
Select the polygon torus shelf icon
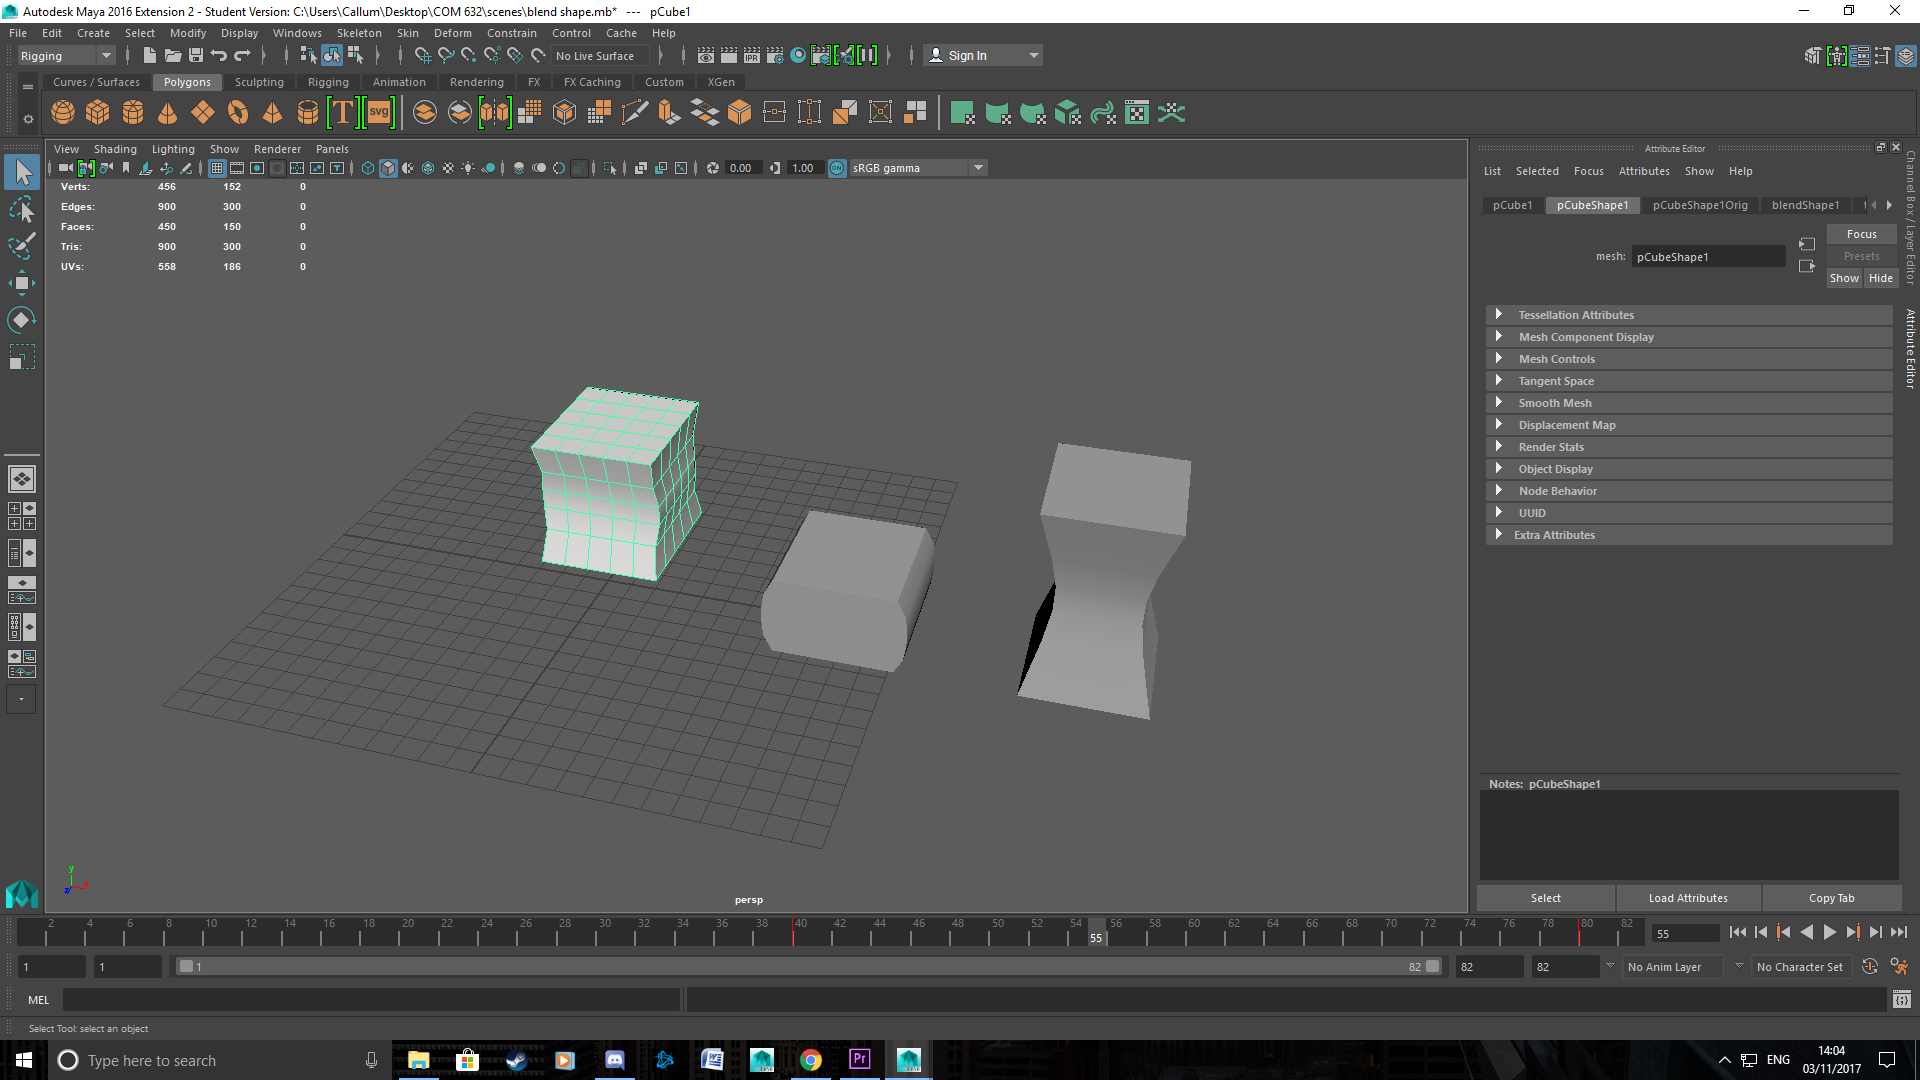coord(237,113)
